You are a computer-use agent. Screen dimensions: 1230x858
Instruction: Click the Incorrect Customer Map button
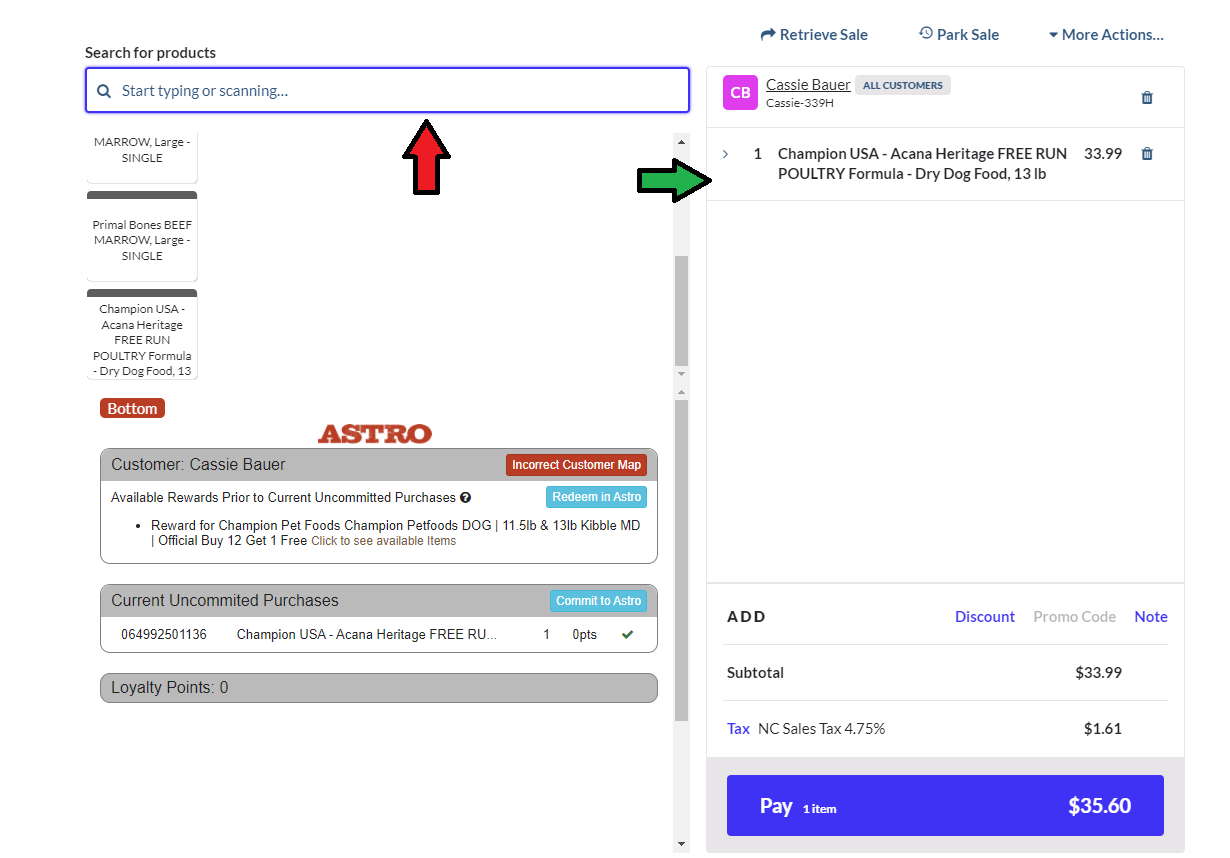click(576, 465)
